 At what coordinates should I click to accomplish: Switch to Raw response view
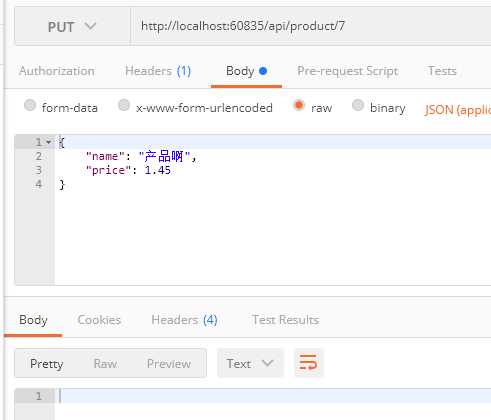(105, 364)
